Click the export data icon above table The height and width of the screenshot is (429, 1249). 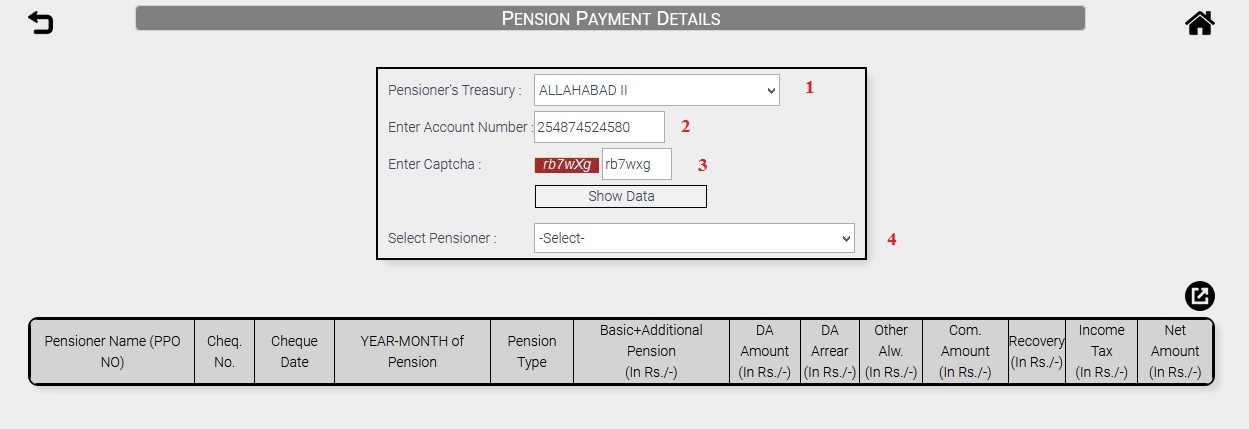pyautogui.click(x=1199, y=296)
